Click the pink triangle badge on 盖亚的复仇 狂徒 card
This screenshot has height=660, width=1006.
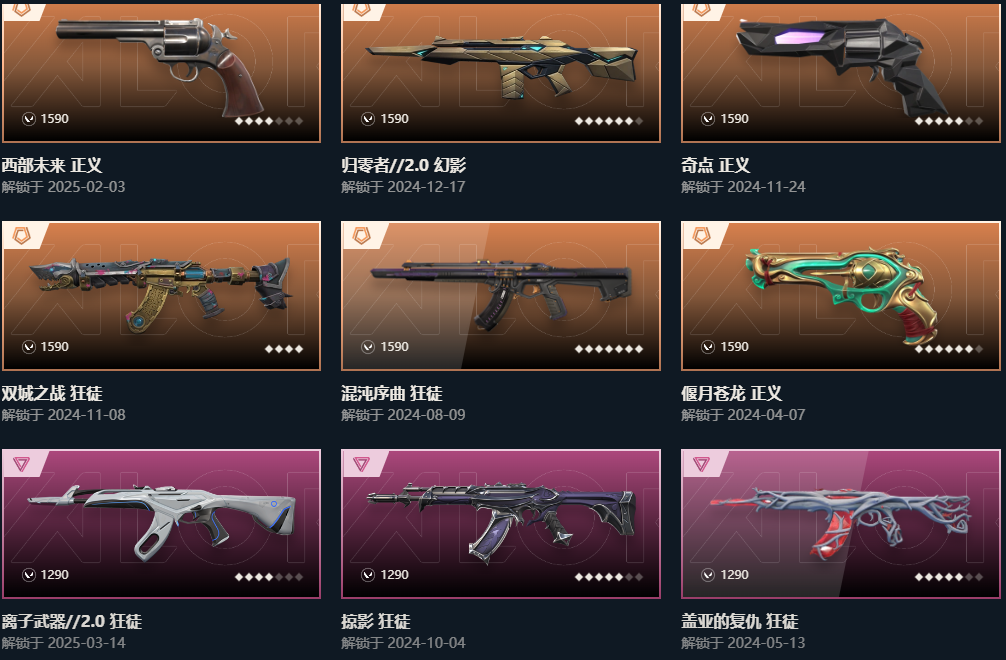click(x=701, y=464)
